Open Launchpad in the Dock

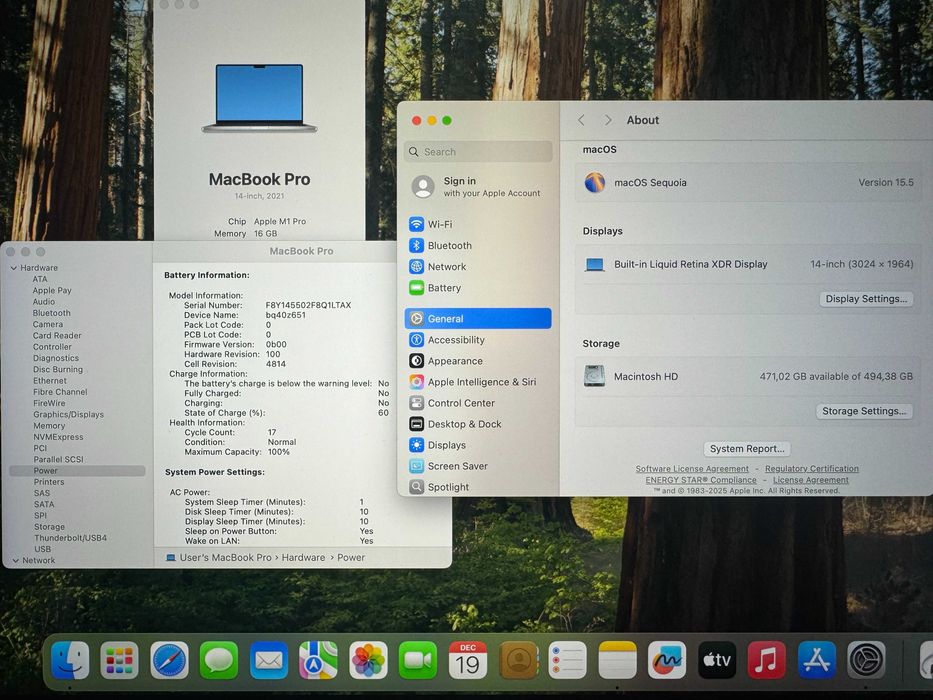(x=120, y=660)
